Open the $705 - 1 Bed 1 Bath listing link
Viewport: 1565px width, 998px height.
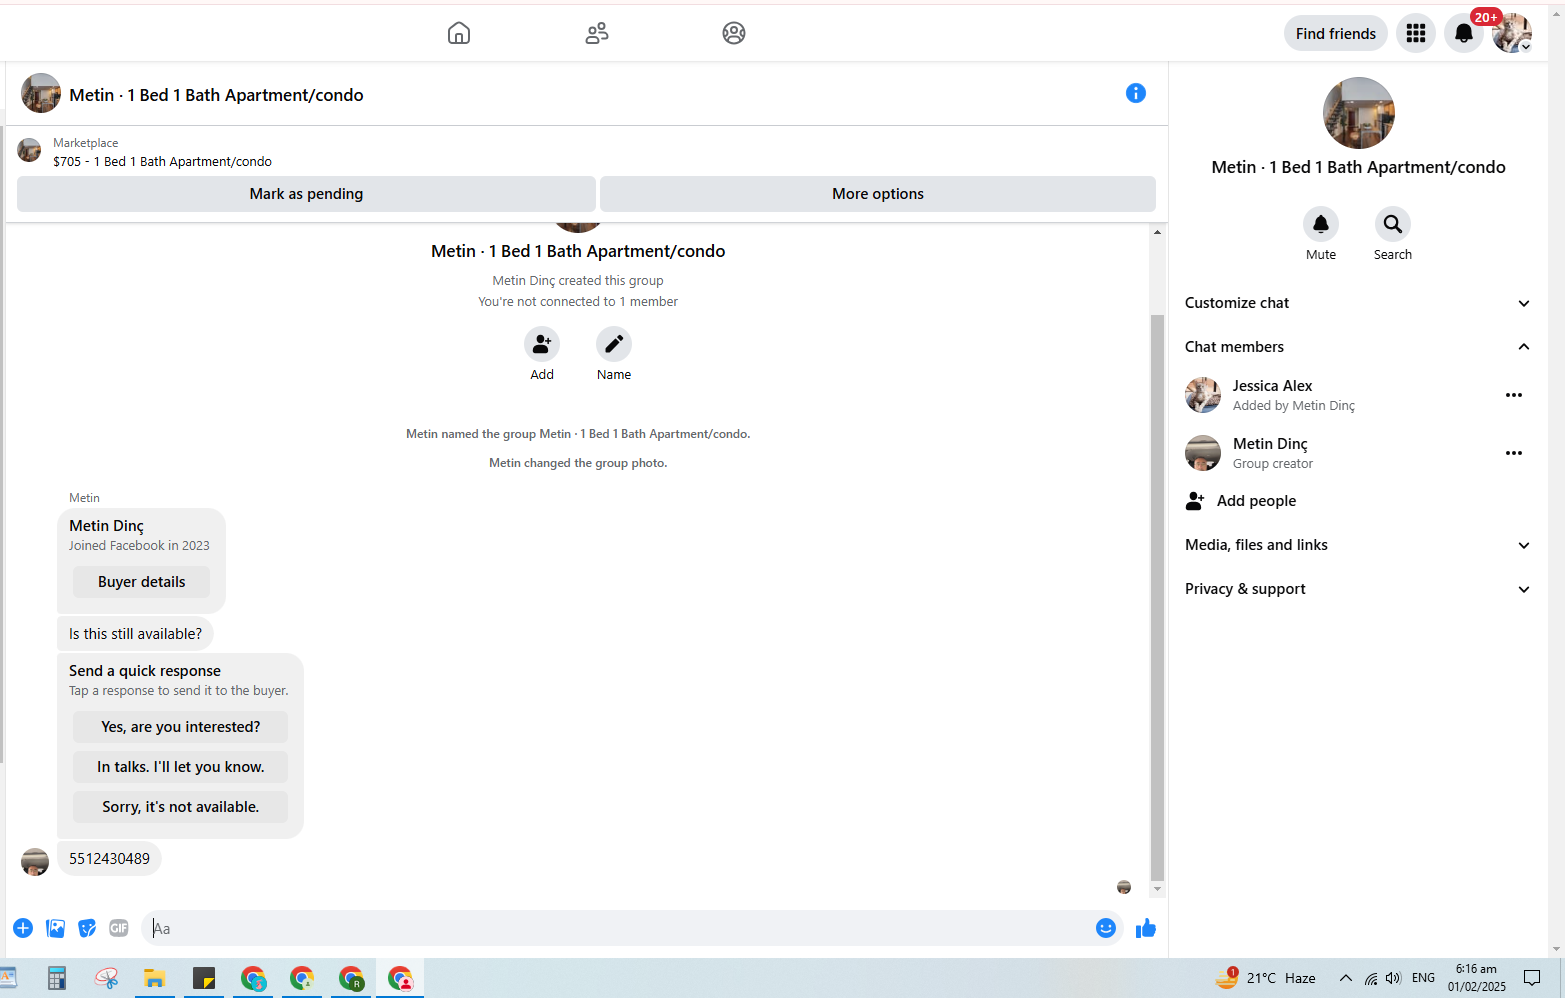[x=162, y=161]
